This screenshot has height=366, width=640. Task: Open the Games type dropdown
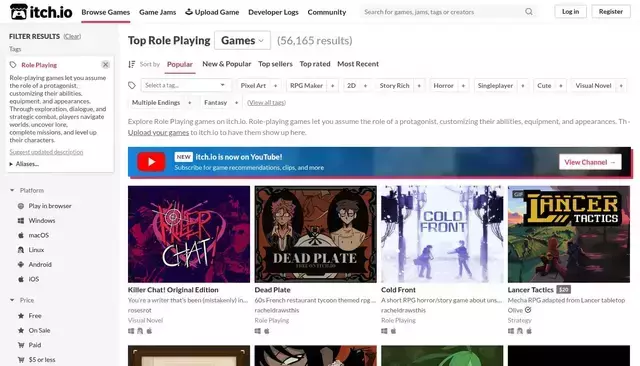tap(242, 40)
